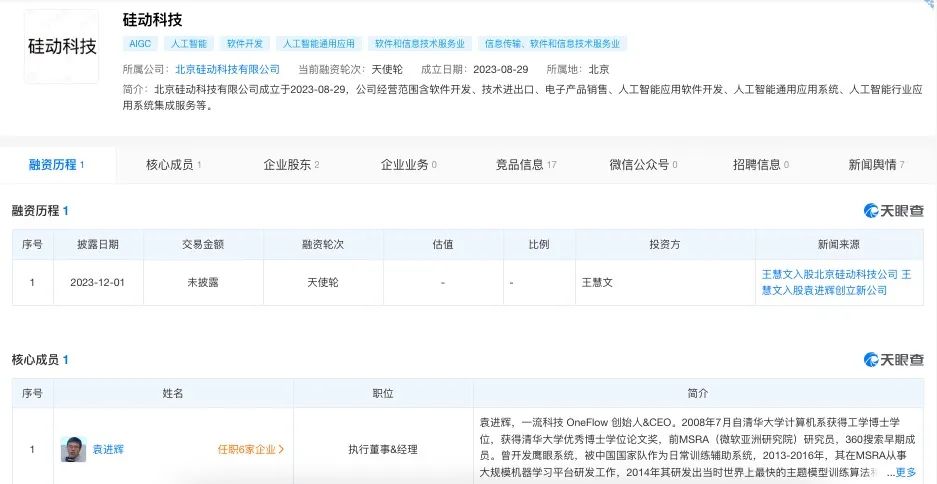This screenshot has height=484, width=937.
Task: Click the 比例 column header
Action: point(539,244)
